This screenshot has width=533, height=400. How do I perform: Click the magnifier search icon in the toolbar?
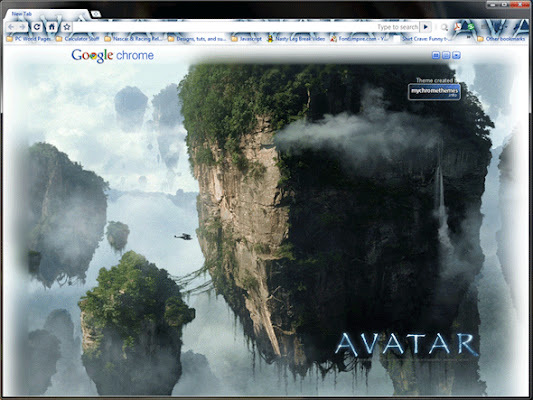point(444,27)
